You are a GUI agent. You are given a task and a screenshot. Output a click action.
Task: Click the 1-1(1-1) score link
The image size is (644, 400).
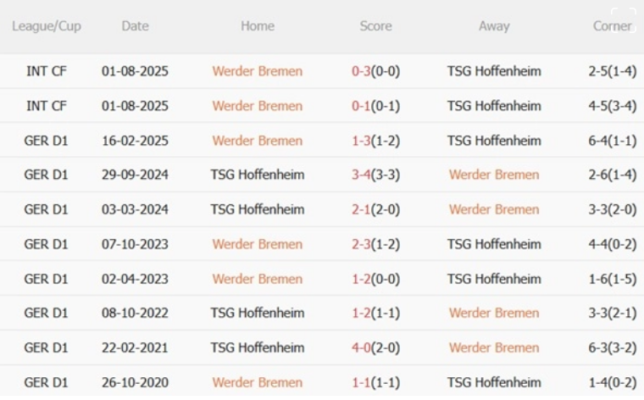tap(375, 382)
